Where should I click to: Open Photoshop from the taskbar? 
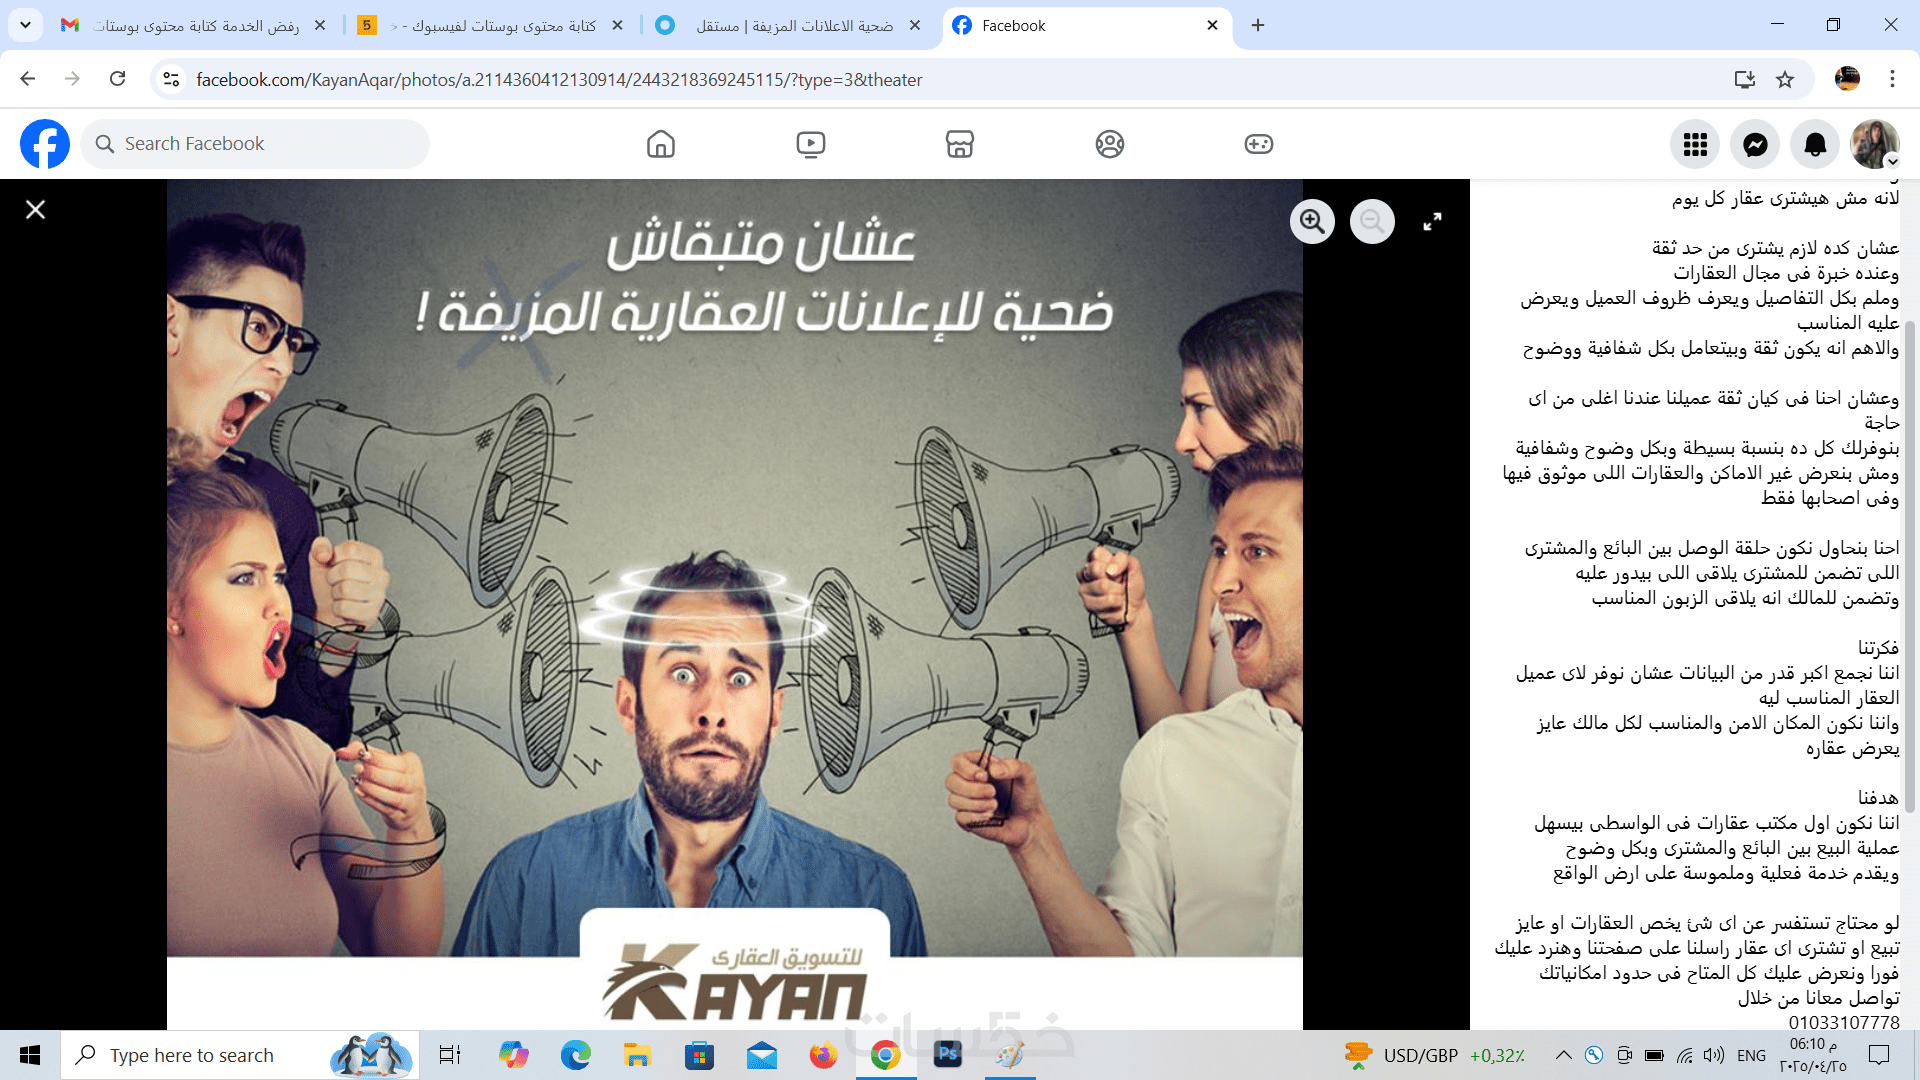(947, 1054)
